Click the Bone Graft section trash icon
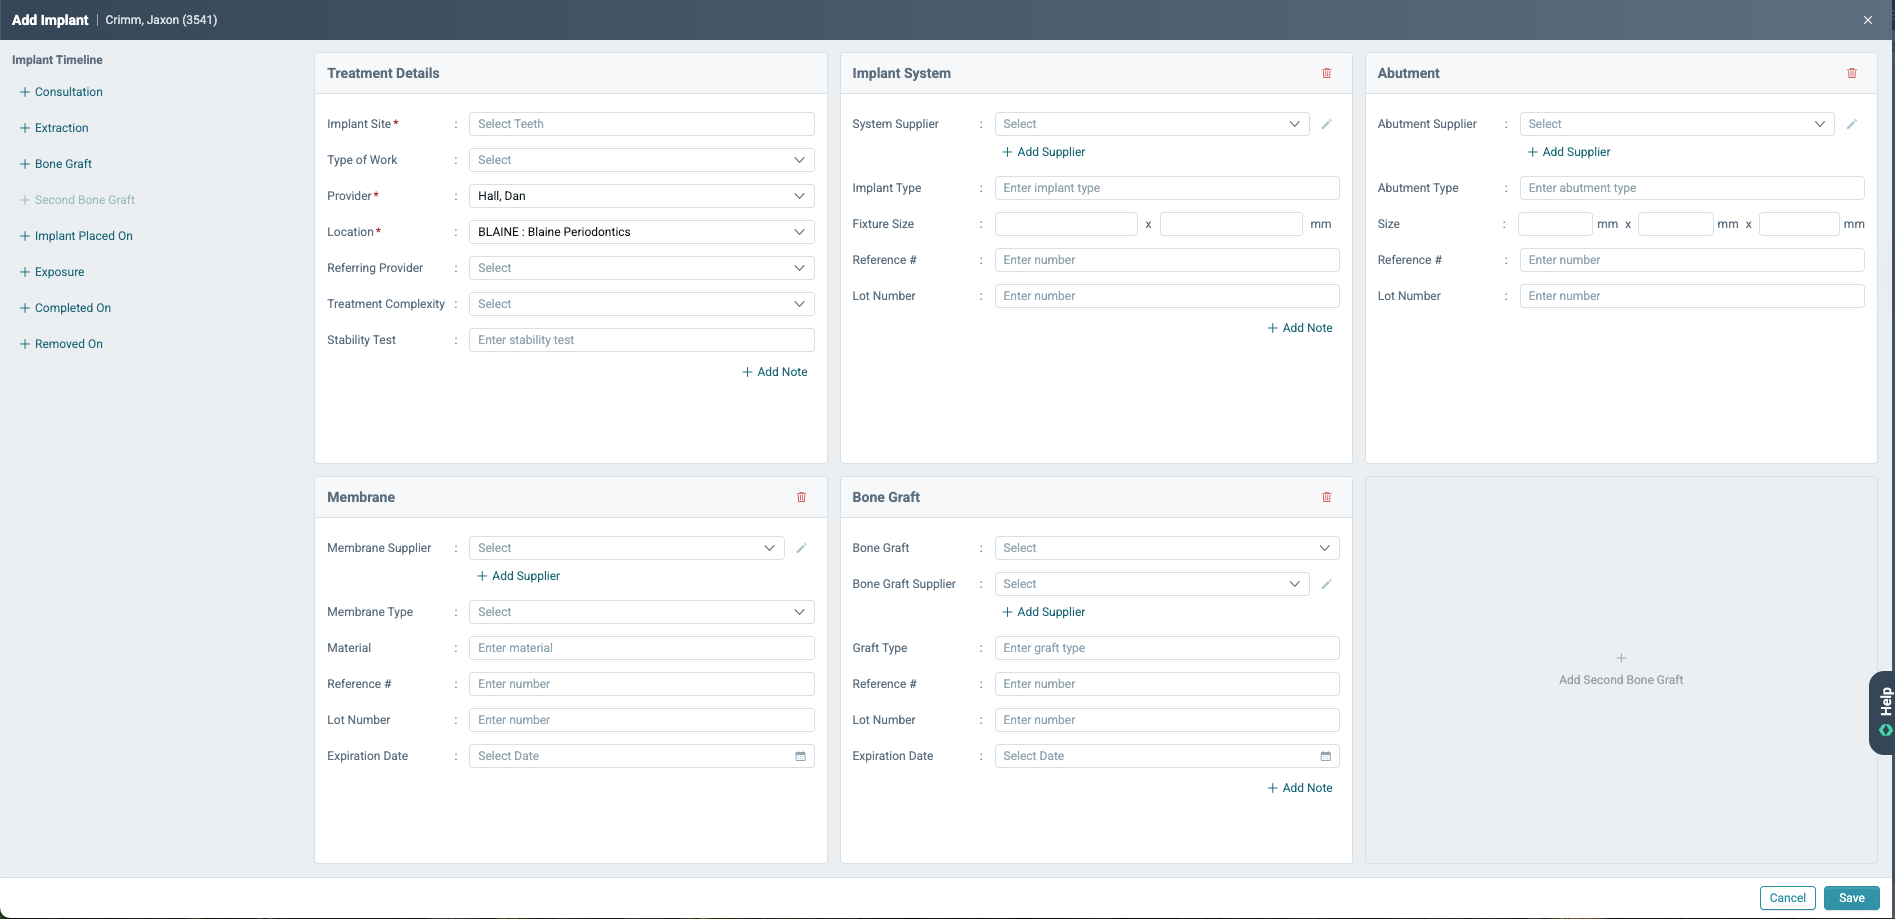 pos(1327,497)
